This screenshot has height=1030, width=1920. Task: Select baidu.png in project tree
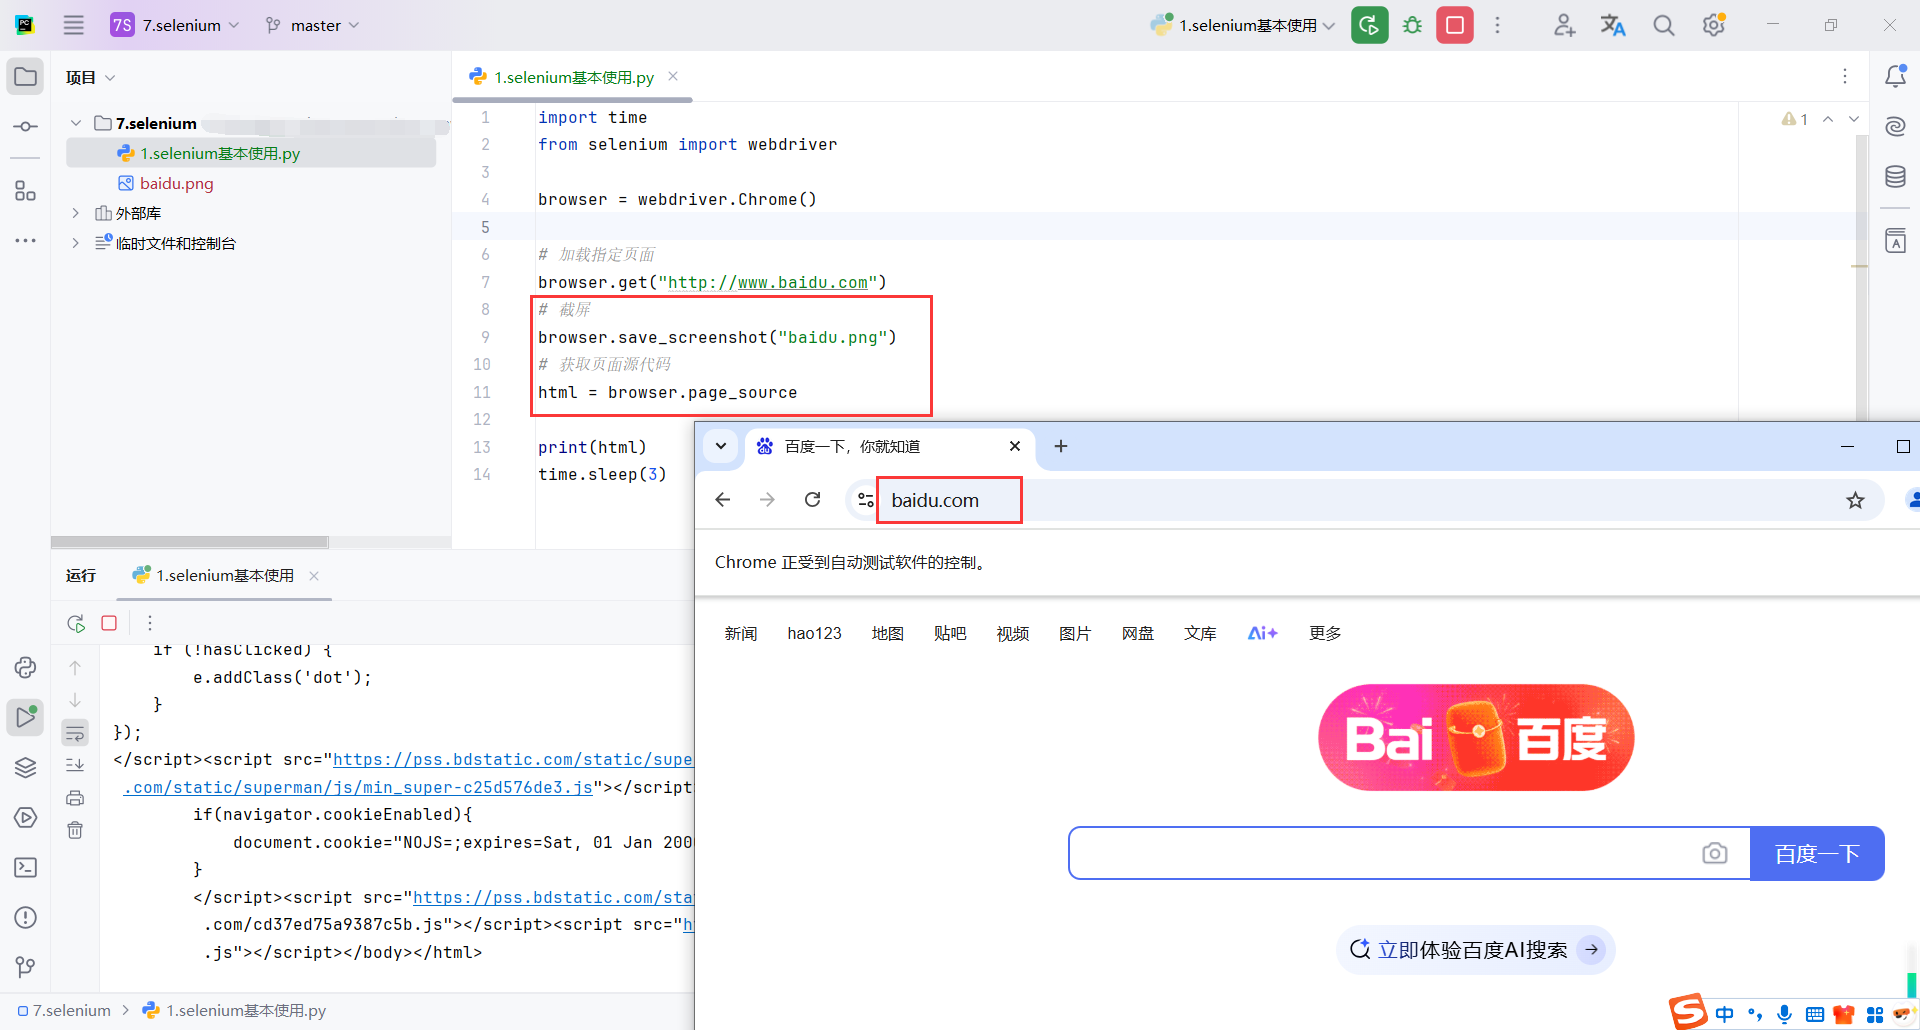coord(166,183)
